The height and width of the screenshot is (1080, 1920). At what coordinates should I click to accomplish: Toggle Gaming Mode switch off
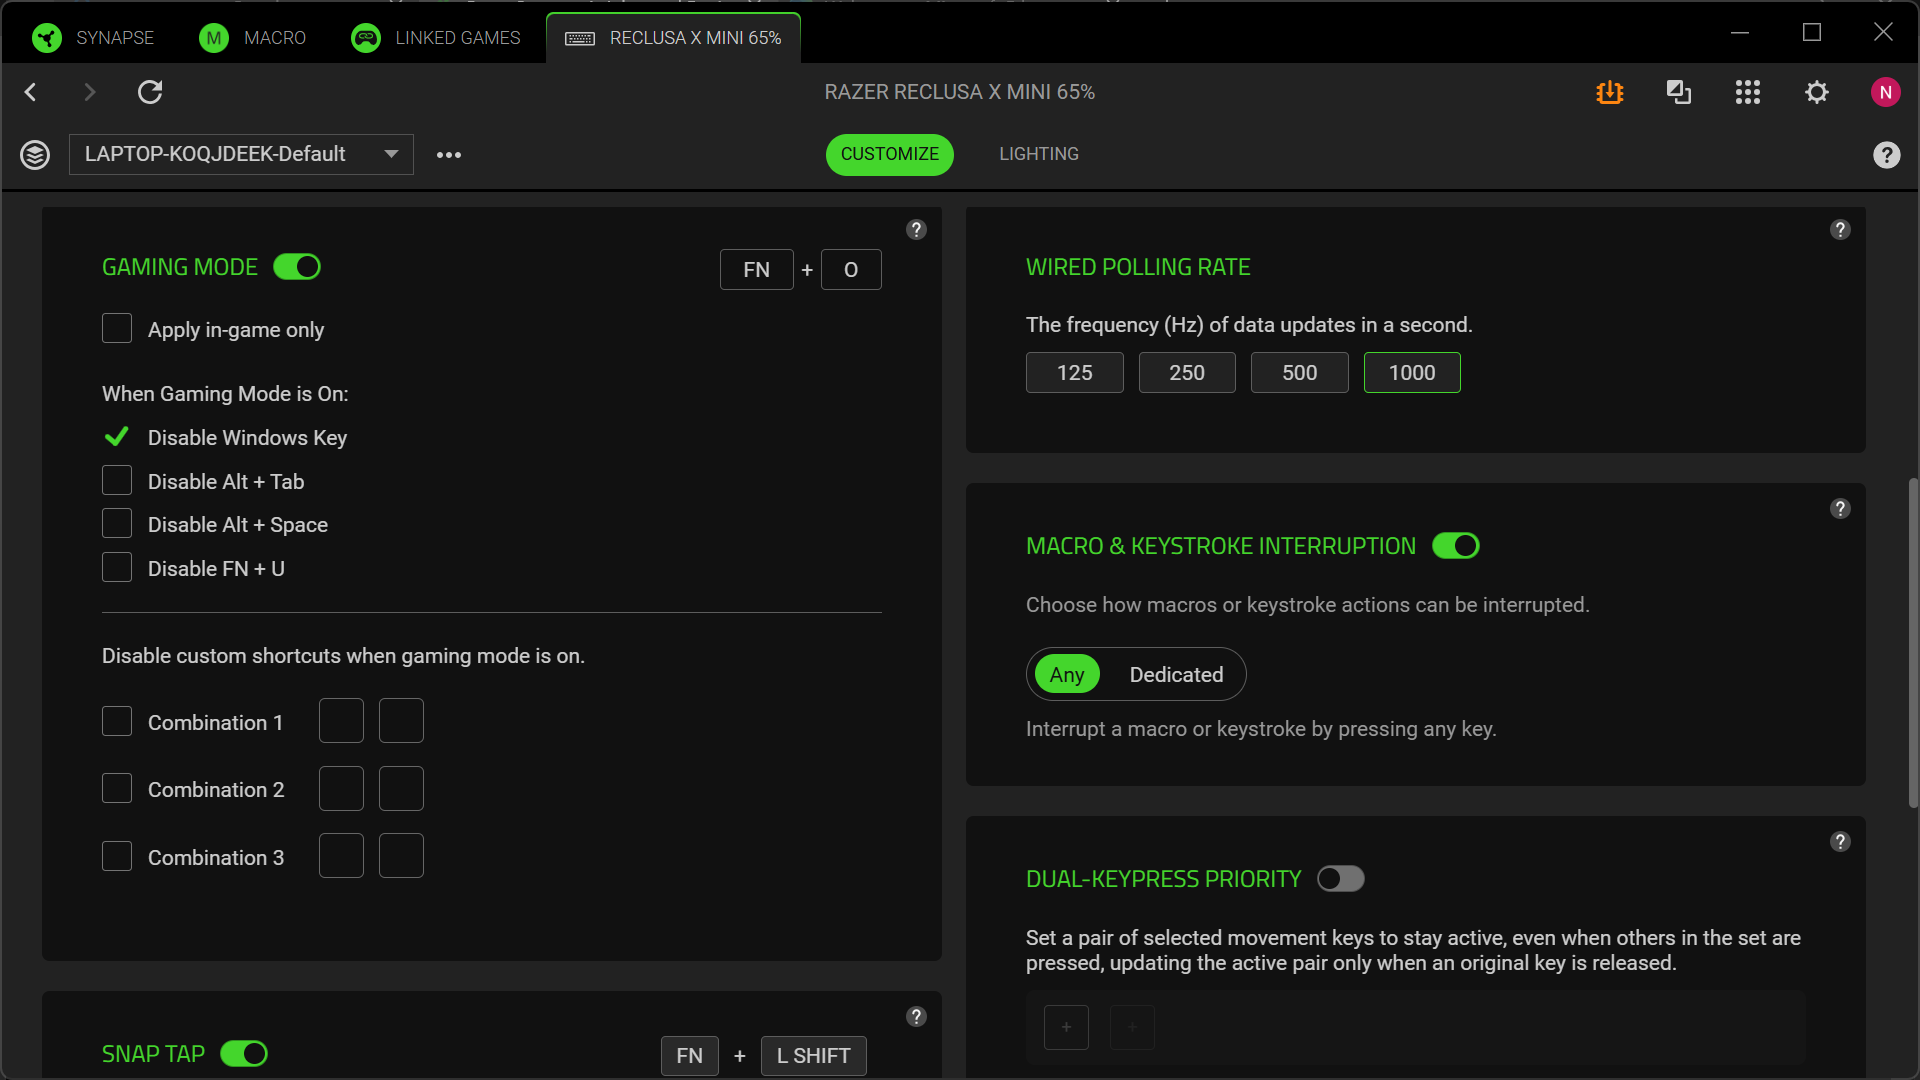(297, 267)
